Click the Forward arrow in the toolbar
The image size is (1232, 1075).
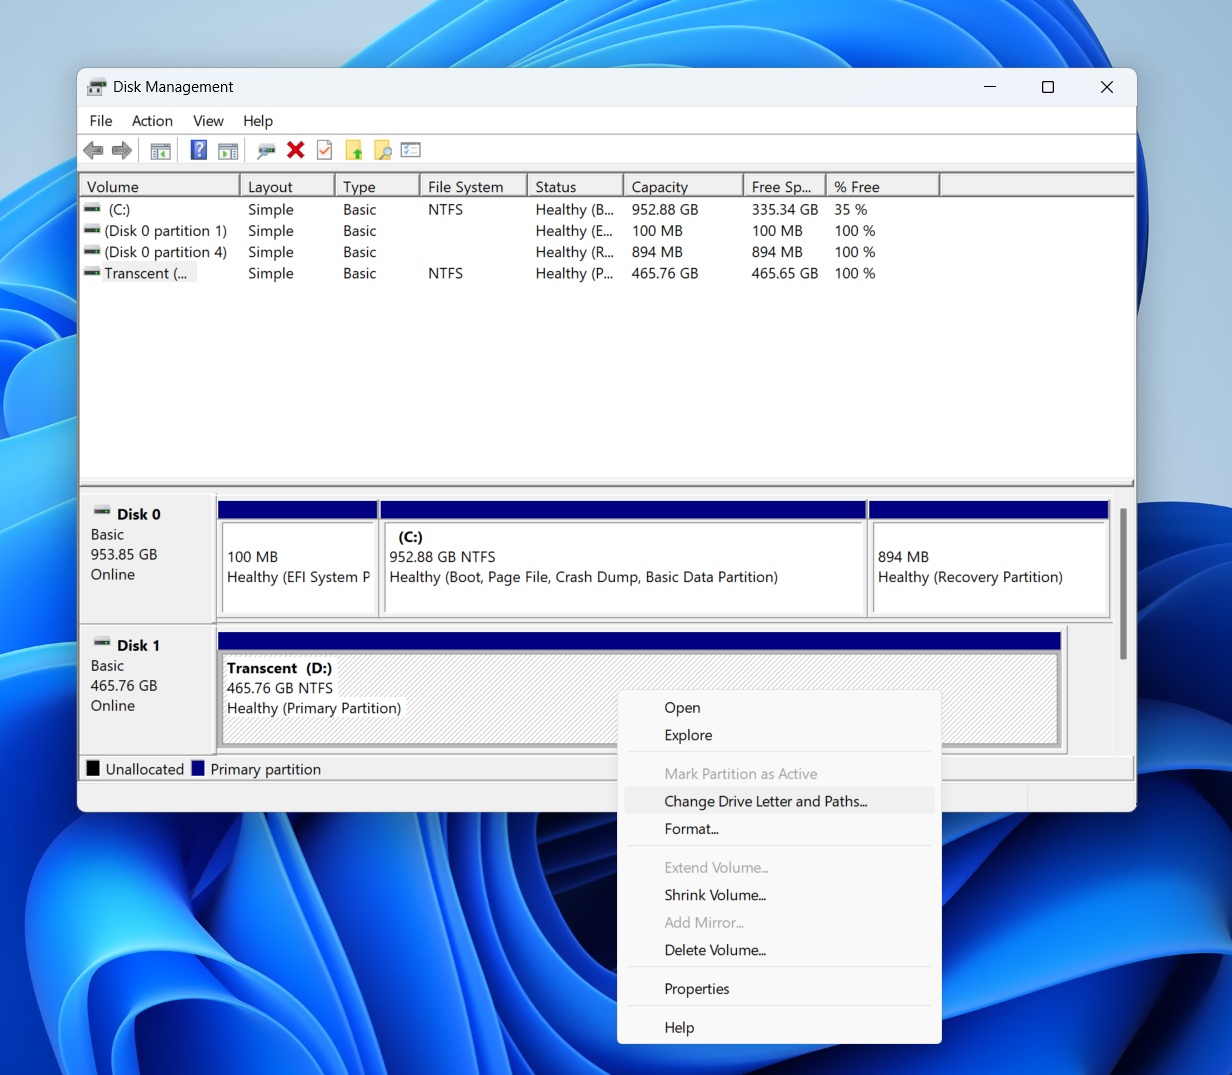(x=122, y=150)
